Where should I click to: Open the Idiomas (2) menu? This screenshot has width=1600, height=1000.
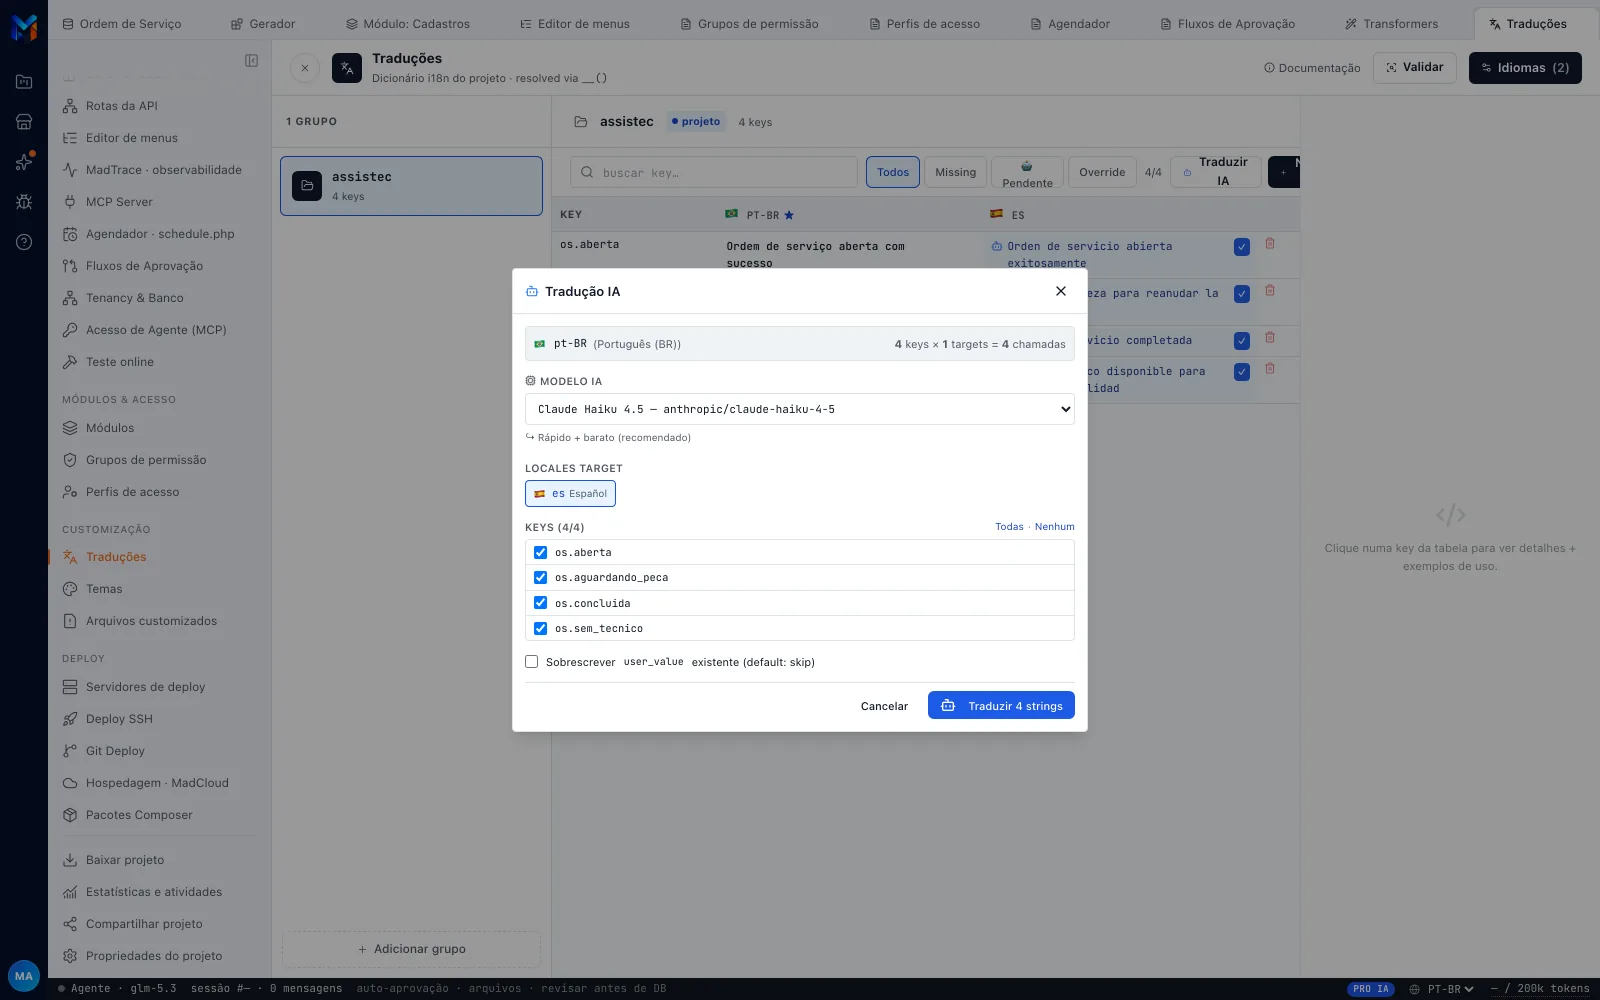click(1525, 68)
